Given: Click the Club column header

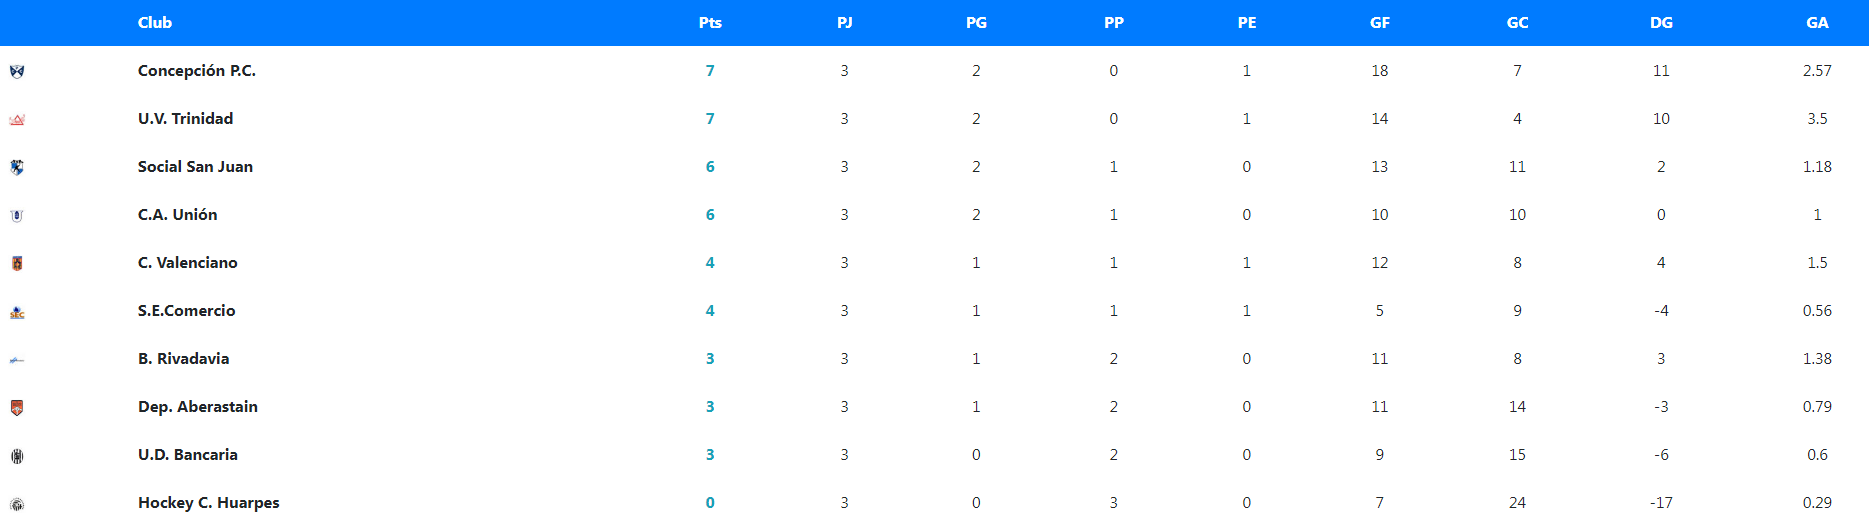Looking at the screenshot, I should (155, 23).
